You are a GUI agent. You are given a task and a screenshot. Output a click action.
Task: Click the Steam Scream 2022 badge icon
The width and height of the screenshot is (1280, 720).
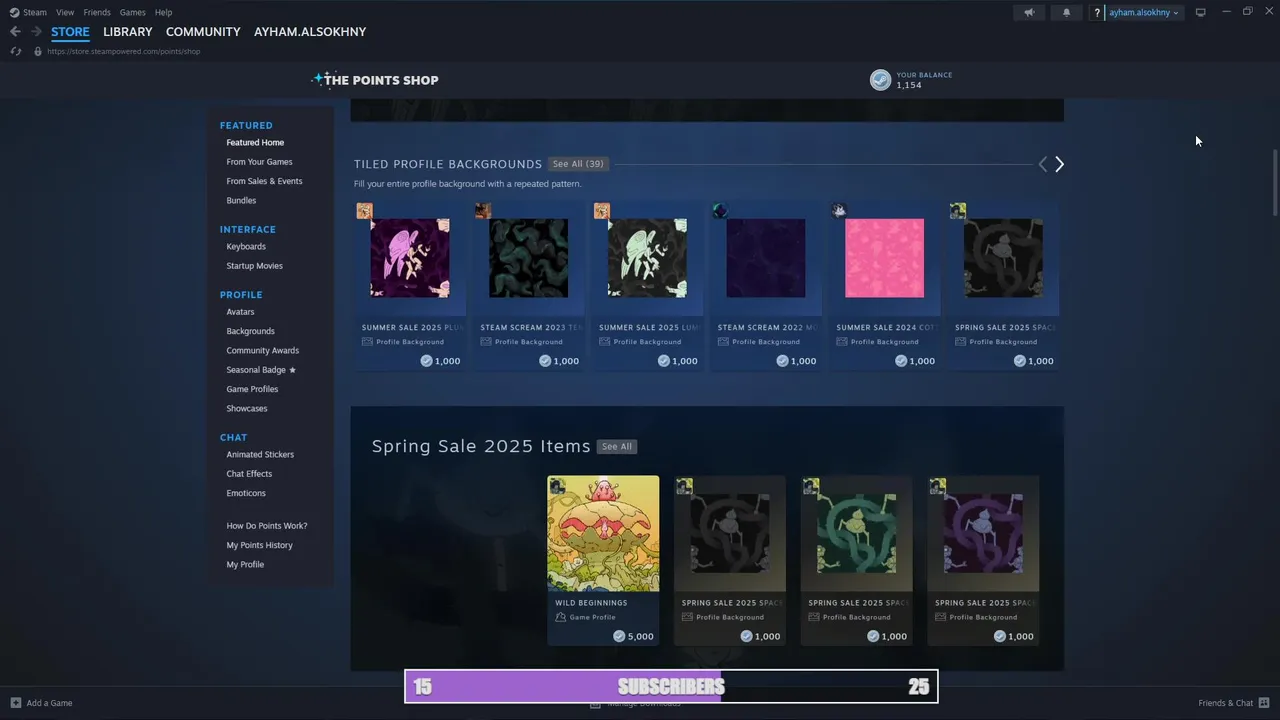pyautogui.click(x=720, y=210)
